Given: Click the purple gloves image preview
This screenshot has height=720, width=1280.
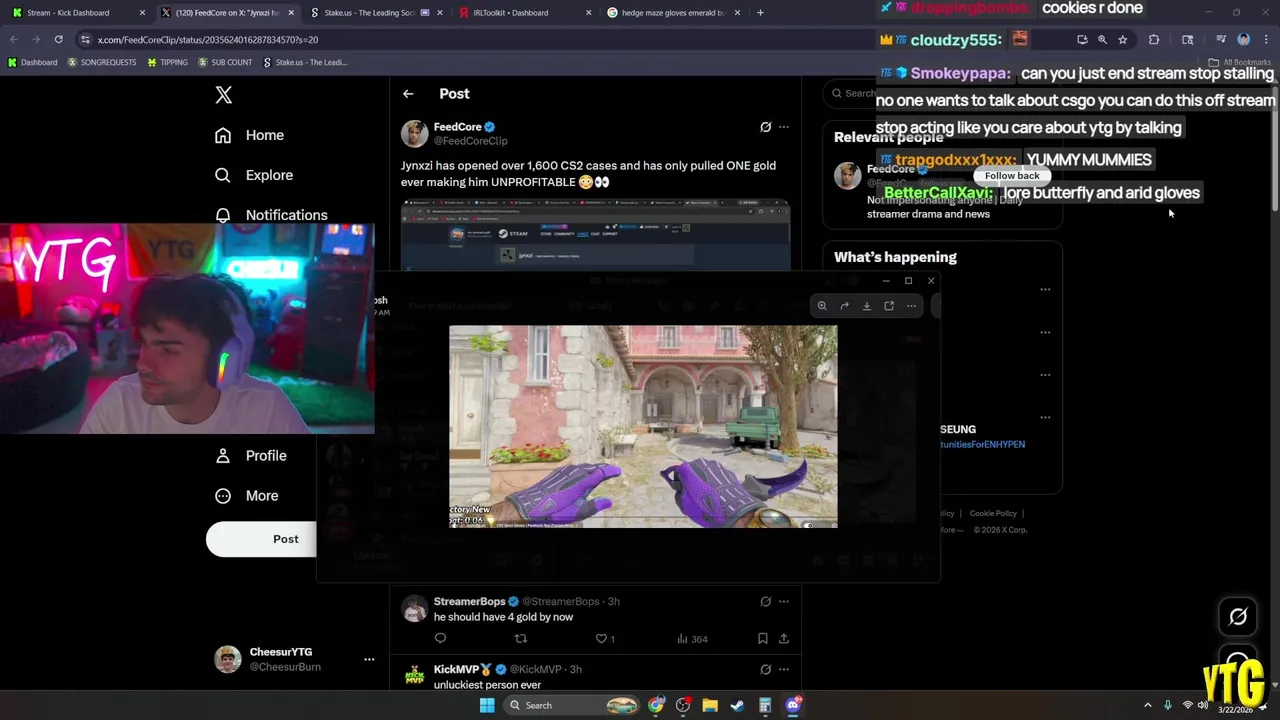Looking at the screenshot, I should (643, 426).
